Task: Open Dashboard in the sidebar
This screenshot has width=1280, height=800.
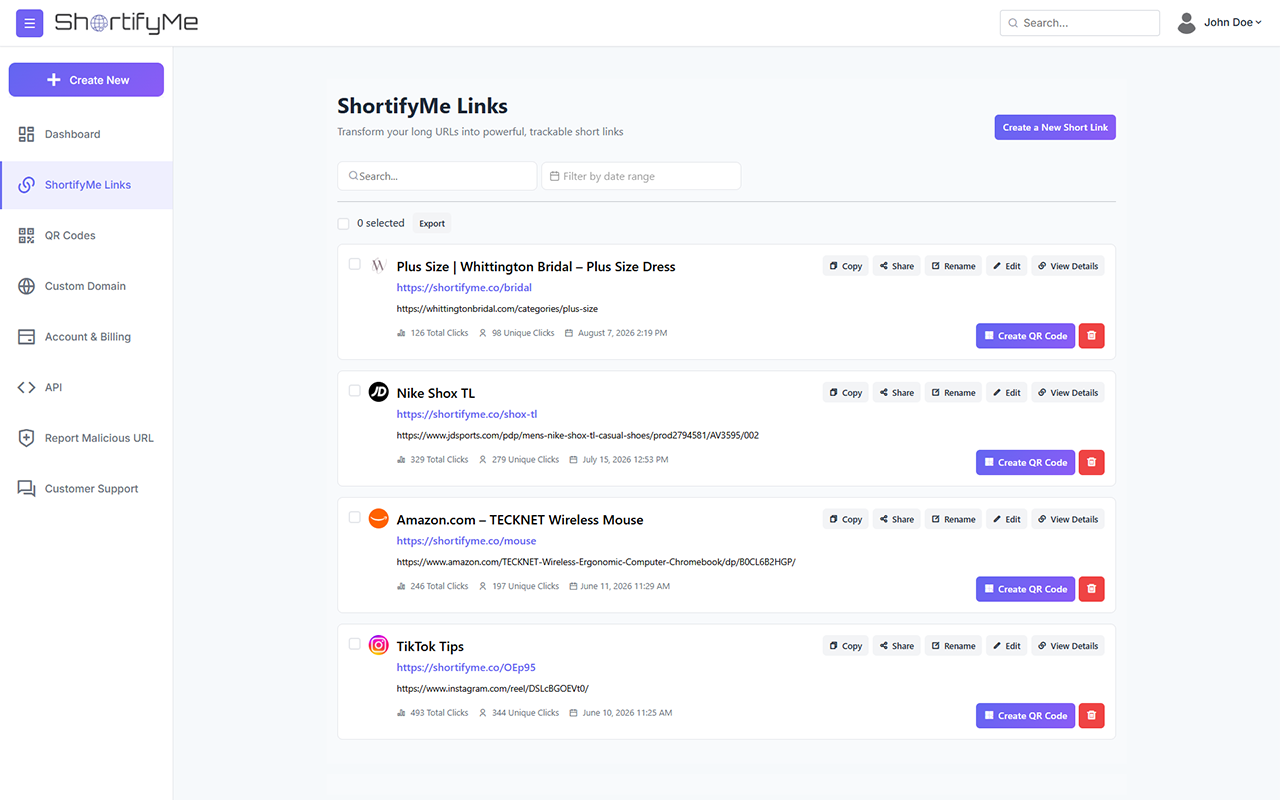Action: point(86,134)
